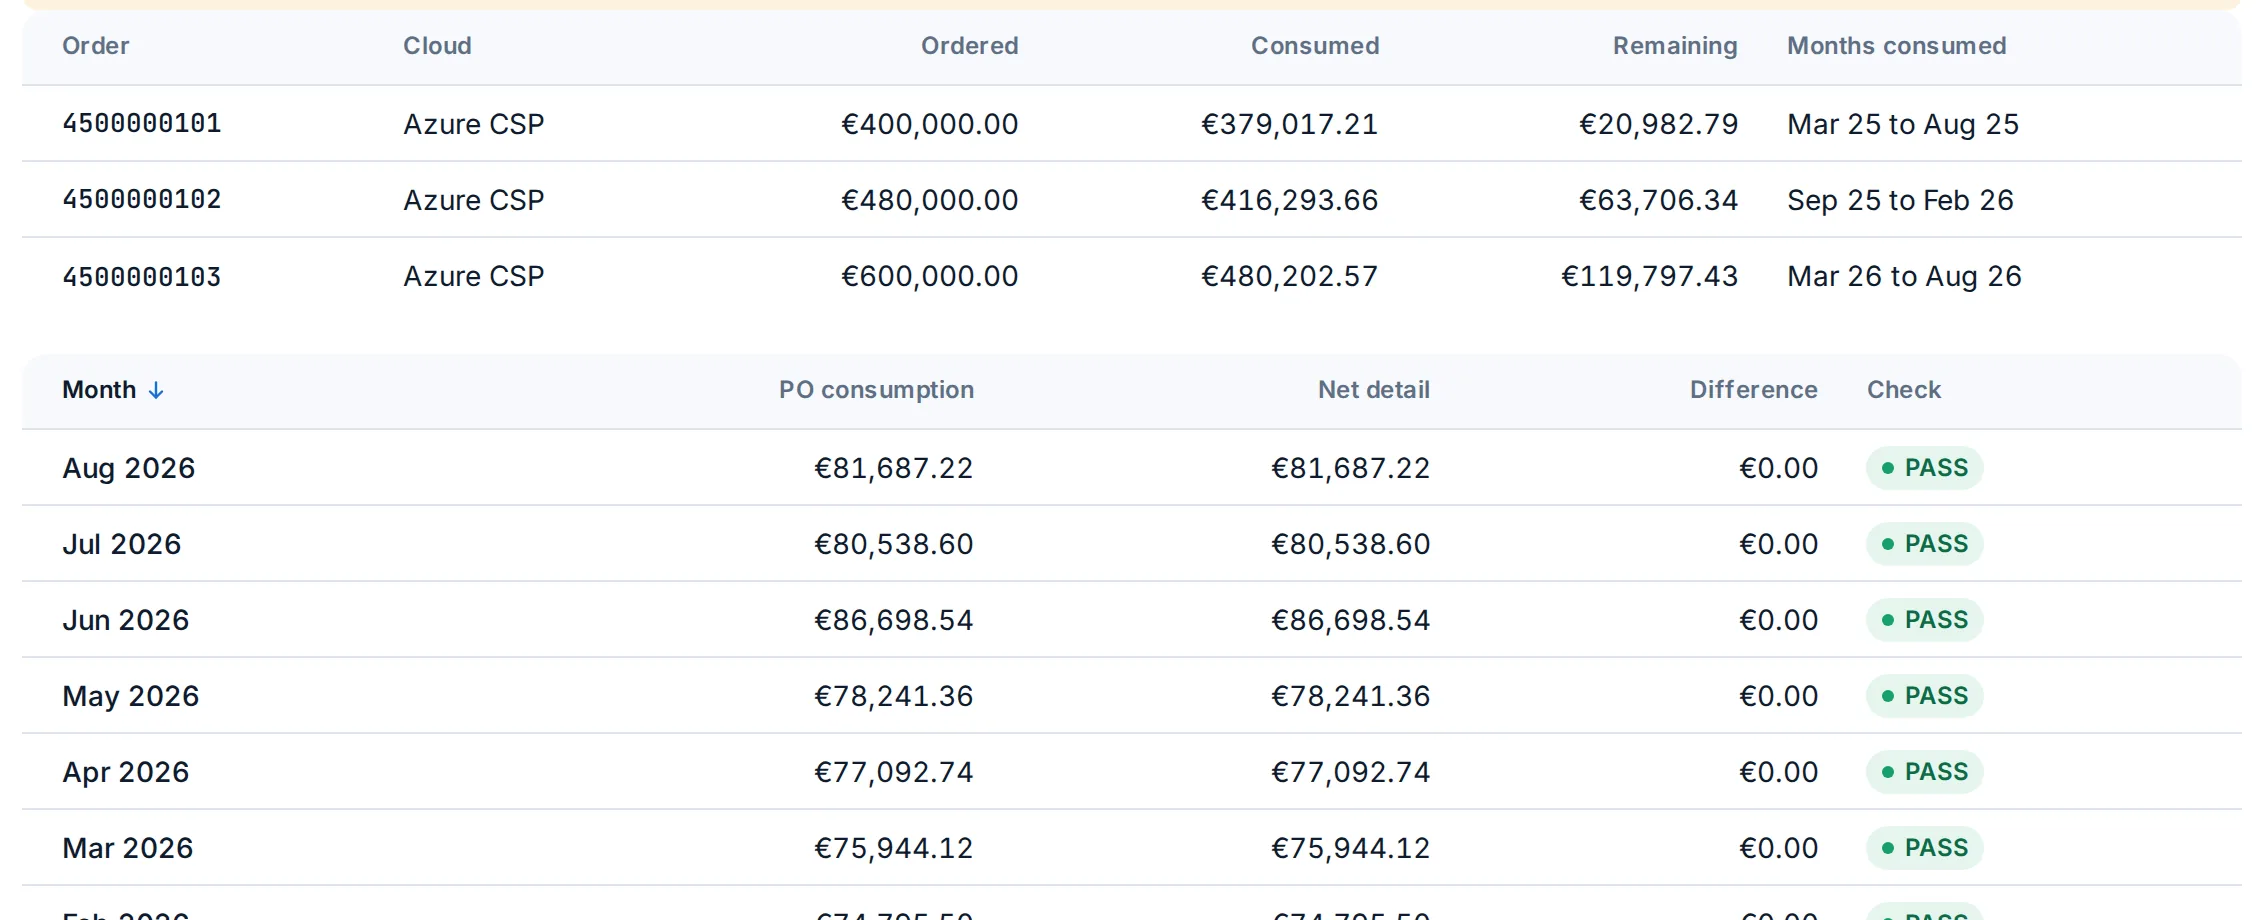The image size is (2260, 920).
Task: Select the Mar 2026 month row
Action: click(x=1132, y=848)
